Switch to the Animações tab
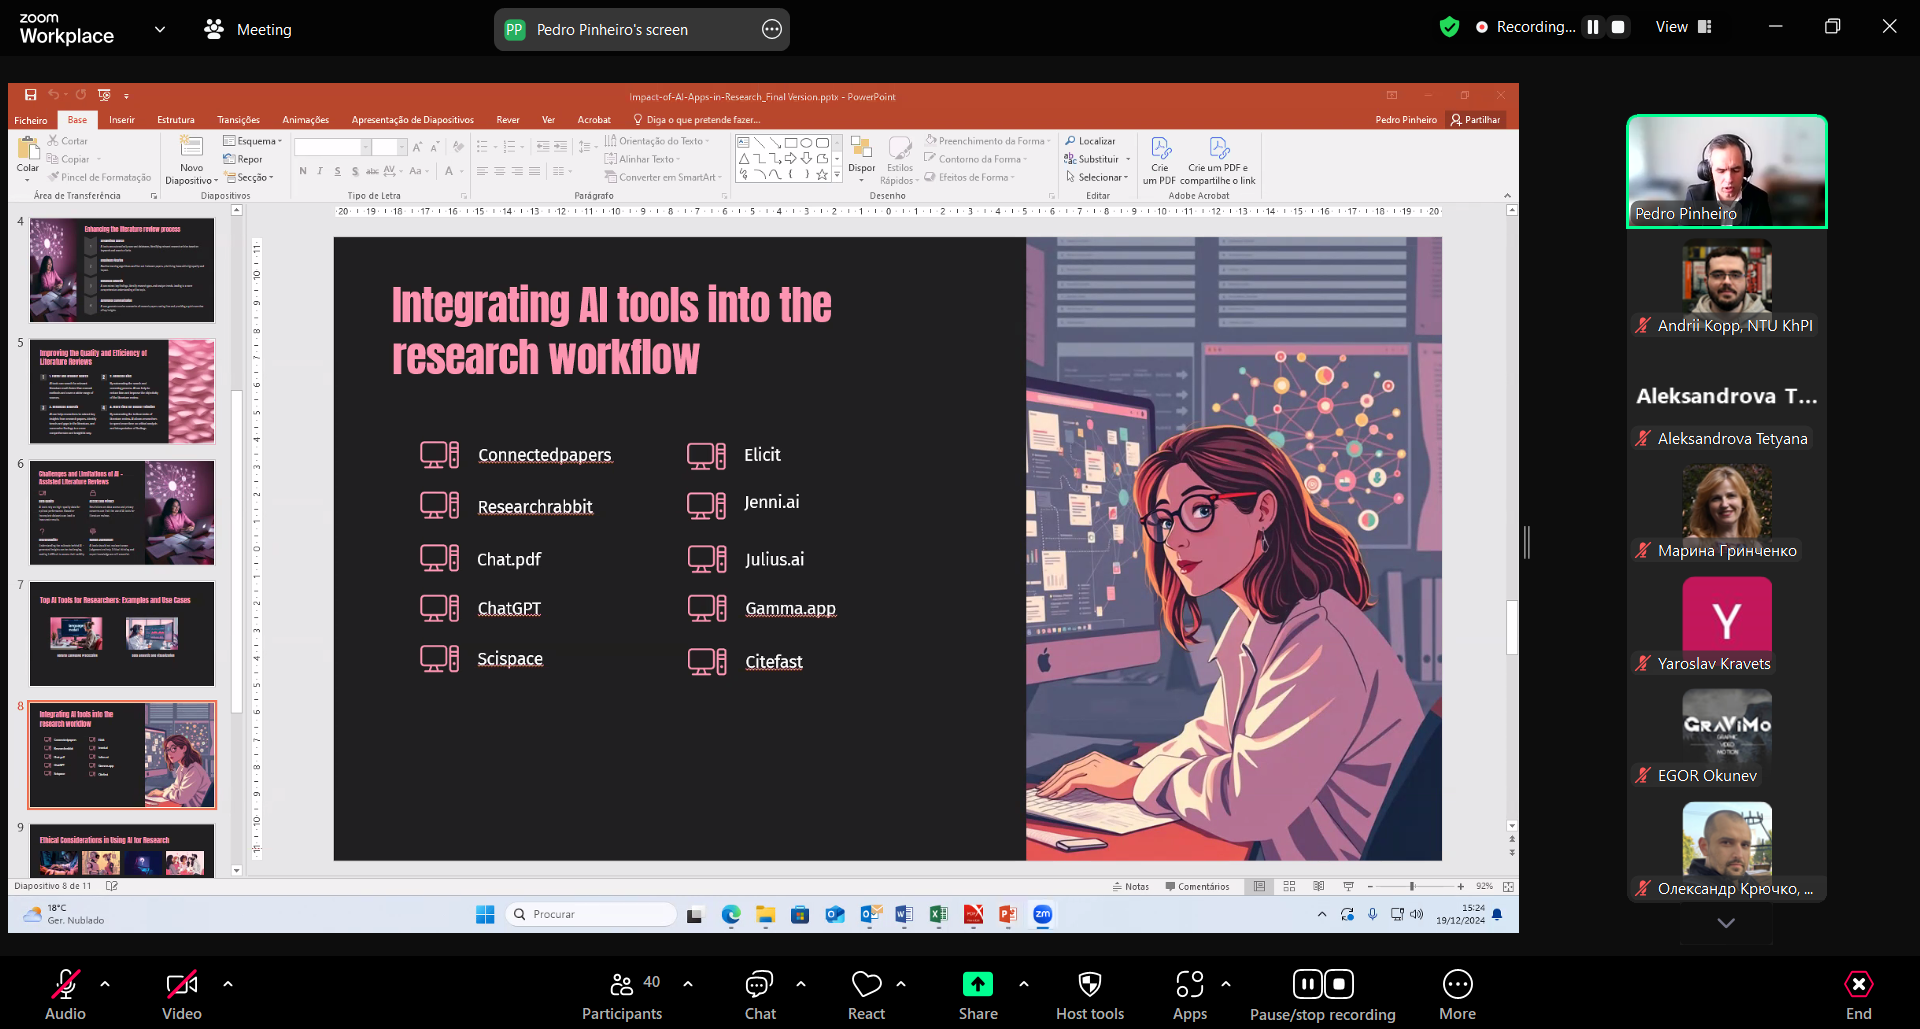Screen dimensions: 1920x1029 click(x=305, y=120)
